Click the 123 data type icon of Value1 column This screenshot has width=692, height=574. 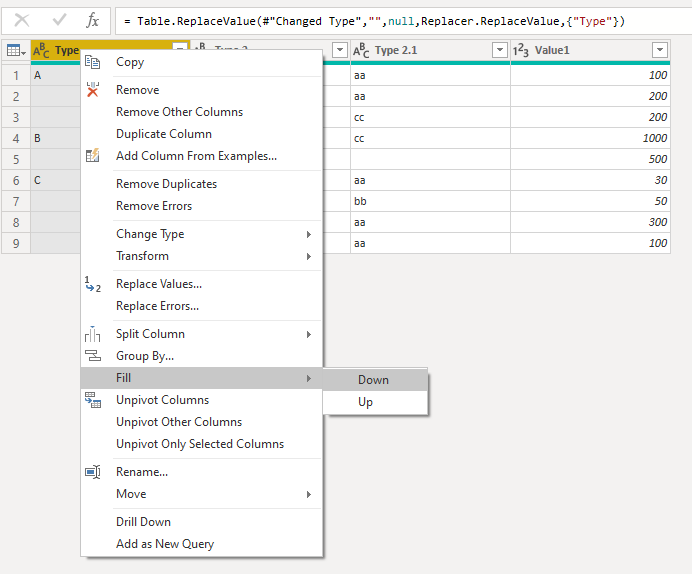point(521,50)
